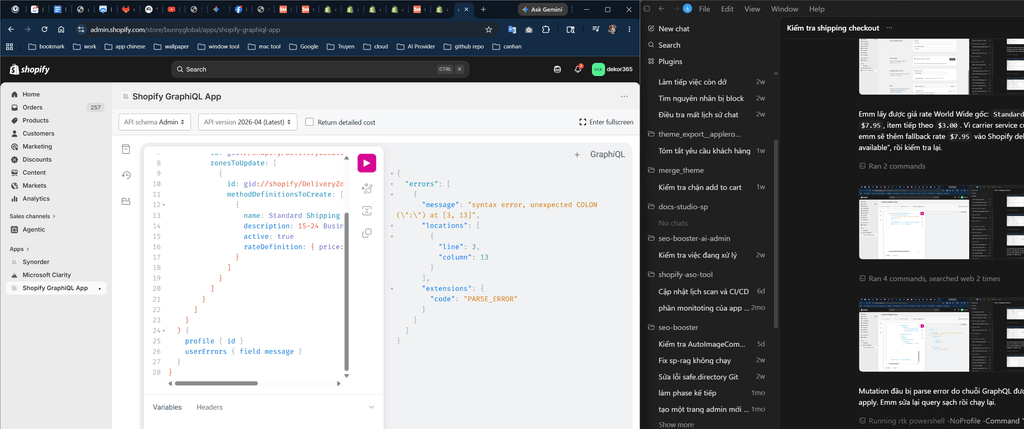Open Products in Shopify sidebar

click(x=56, y=120)
